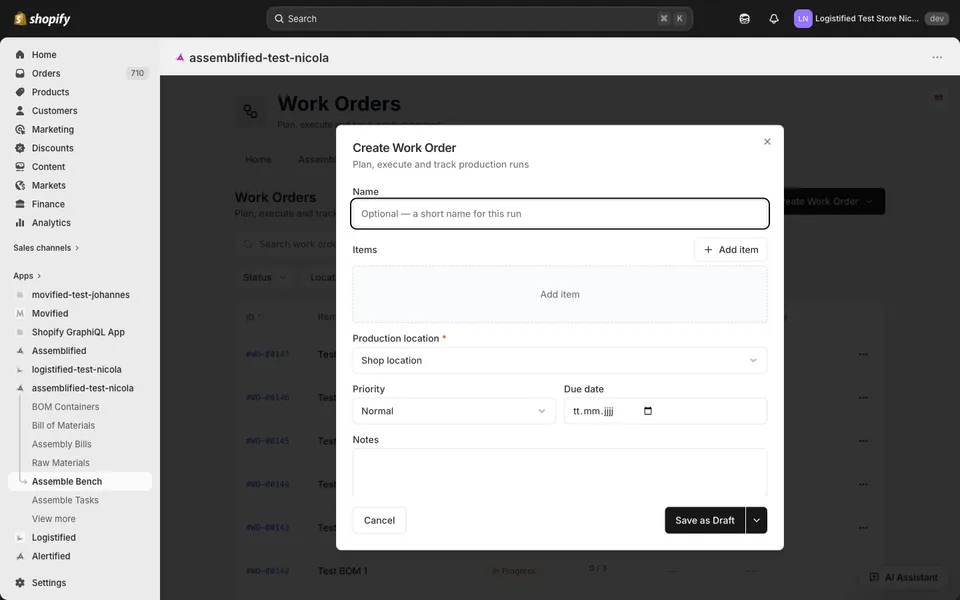Select the Orders inbox icon
This screenshot has width=960, height=600.
point(20,73)
